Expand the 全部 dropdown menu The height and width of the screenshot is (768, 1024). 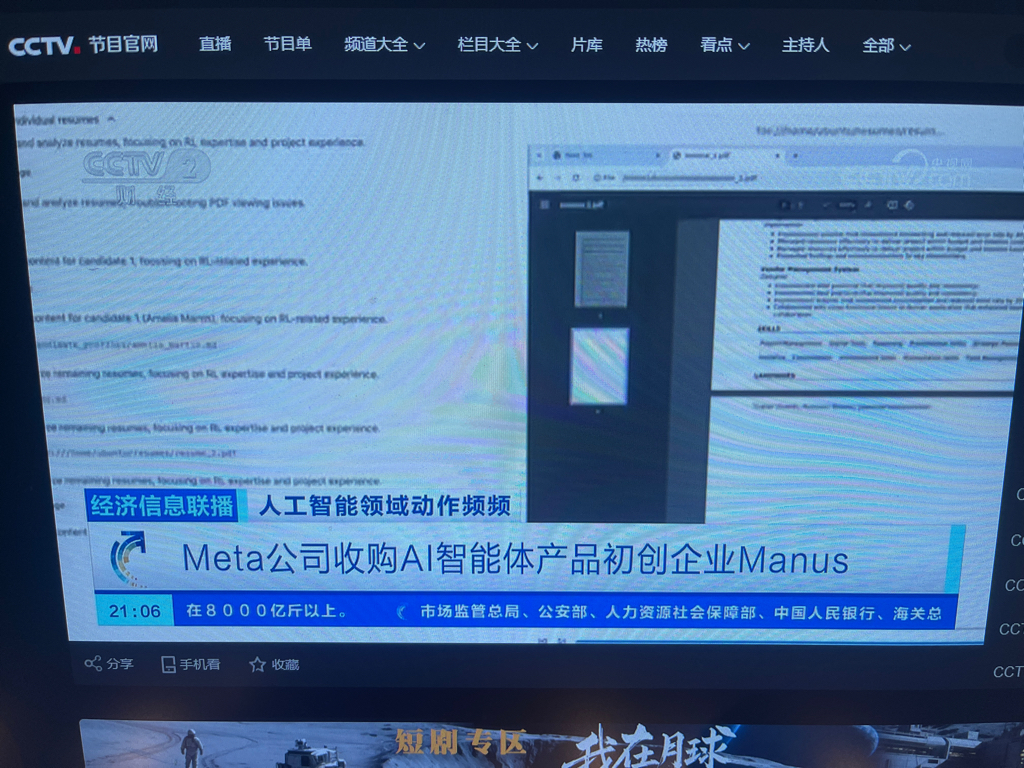(x=886, y=45)
